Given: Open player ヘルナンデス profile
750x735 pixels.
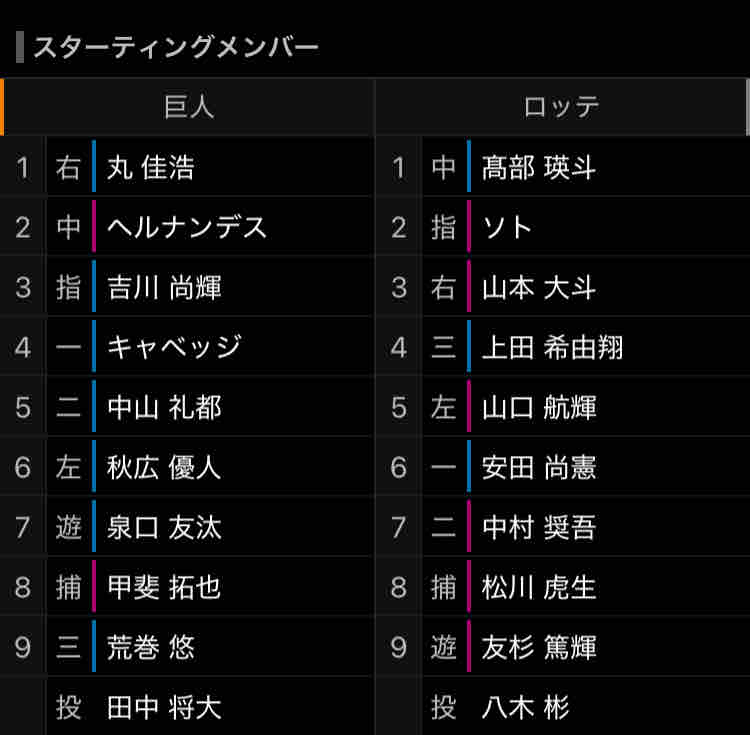Looking at the screenshot, I should pos(187,227).
